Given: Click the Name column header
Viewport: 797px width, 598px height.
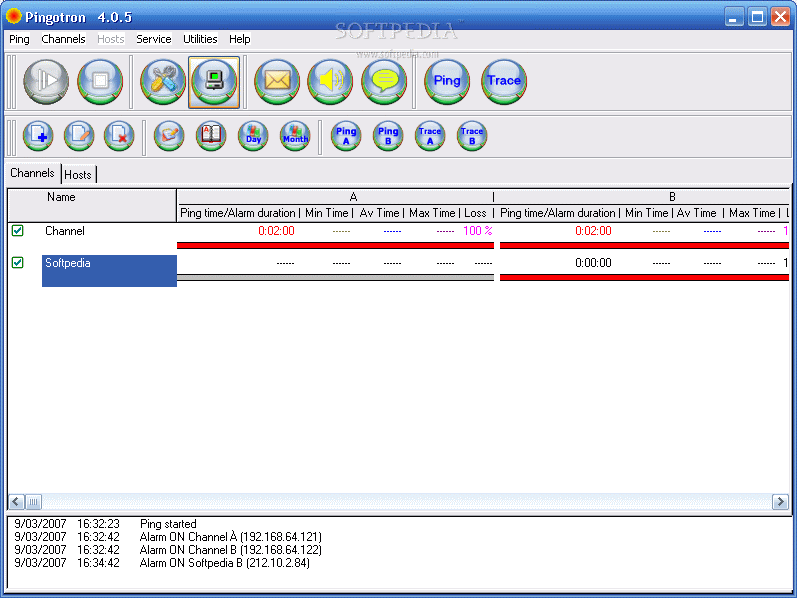Looking at the screenshot, I should pyautogui.click(x=92, y=205).
